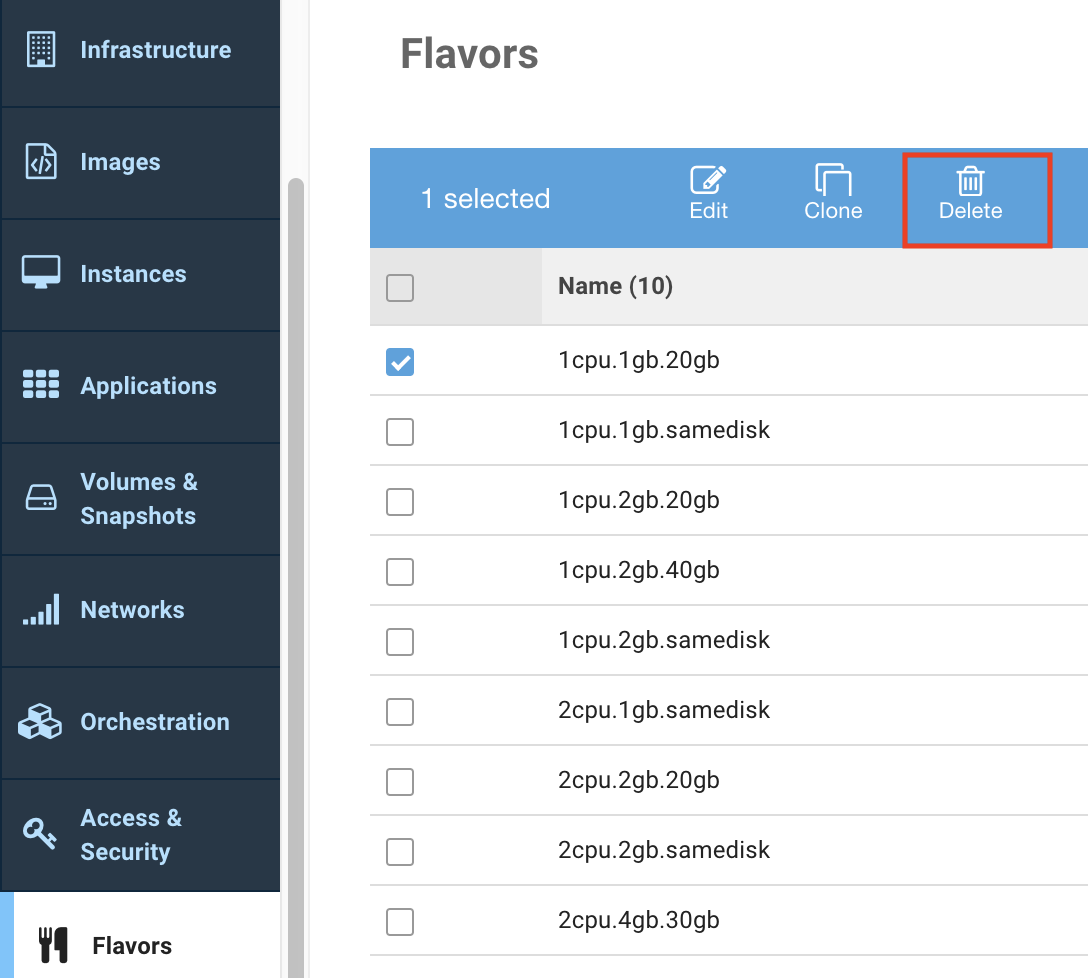Click the Edit pencil icon in toolbar
Screen dimensions: 1088x978
coord(709,181)
